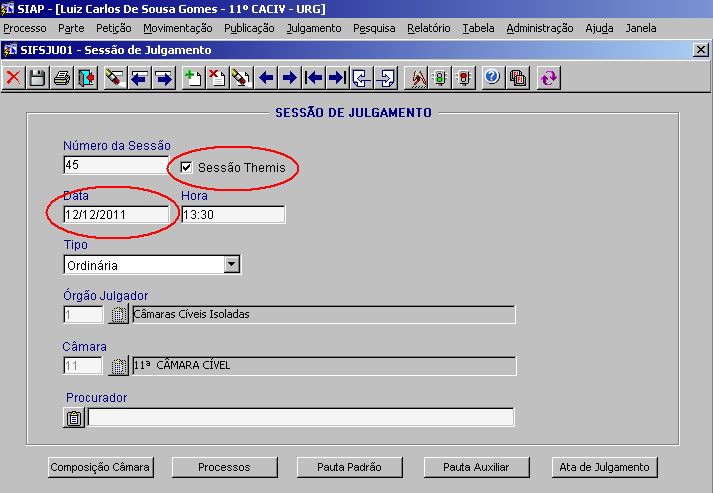Viewport: 713px width, 493px height.
Task: Click the previous block page icon
Action: pos(362,78)
